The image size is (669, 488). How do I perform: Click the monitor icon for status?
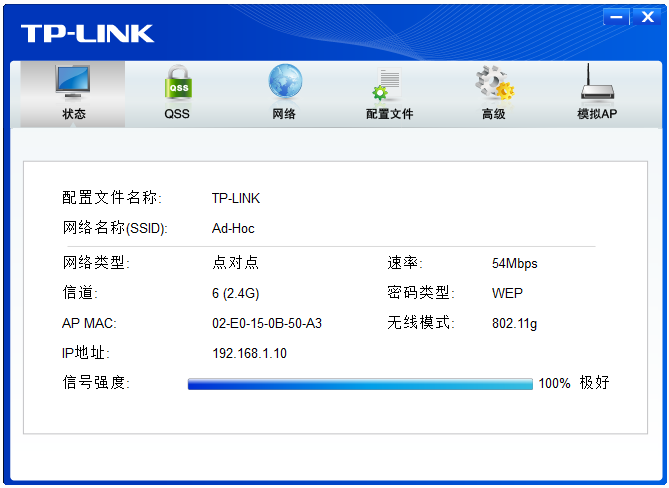coord(73,82)
